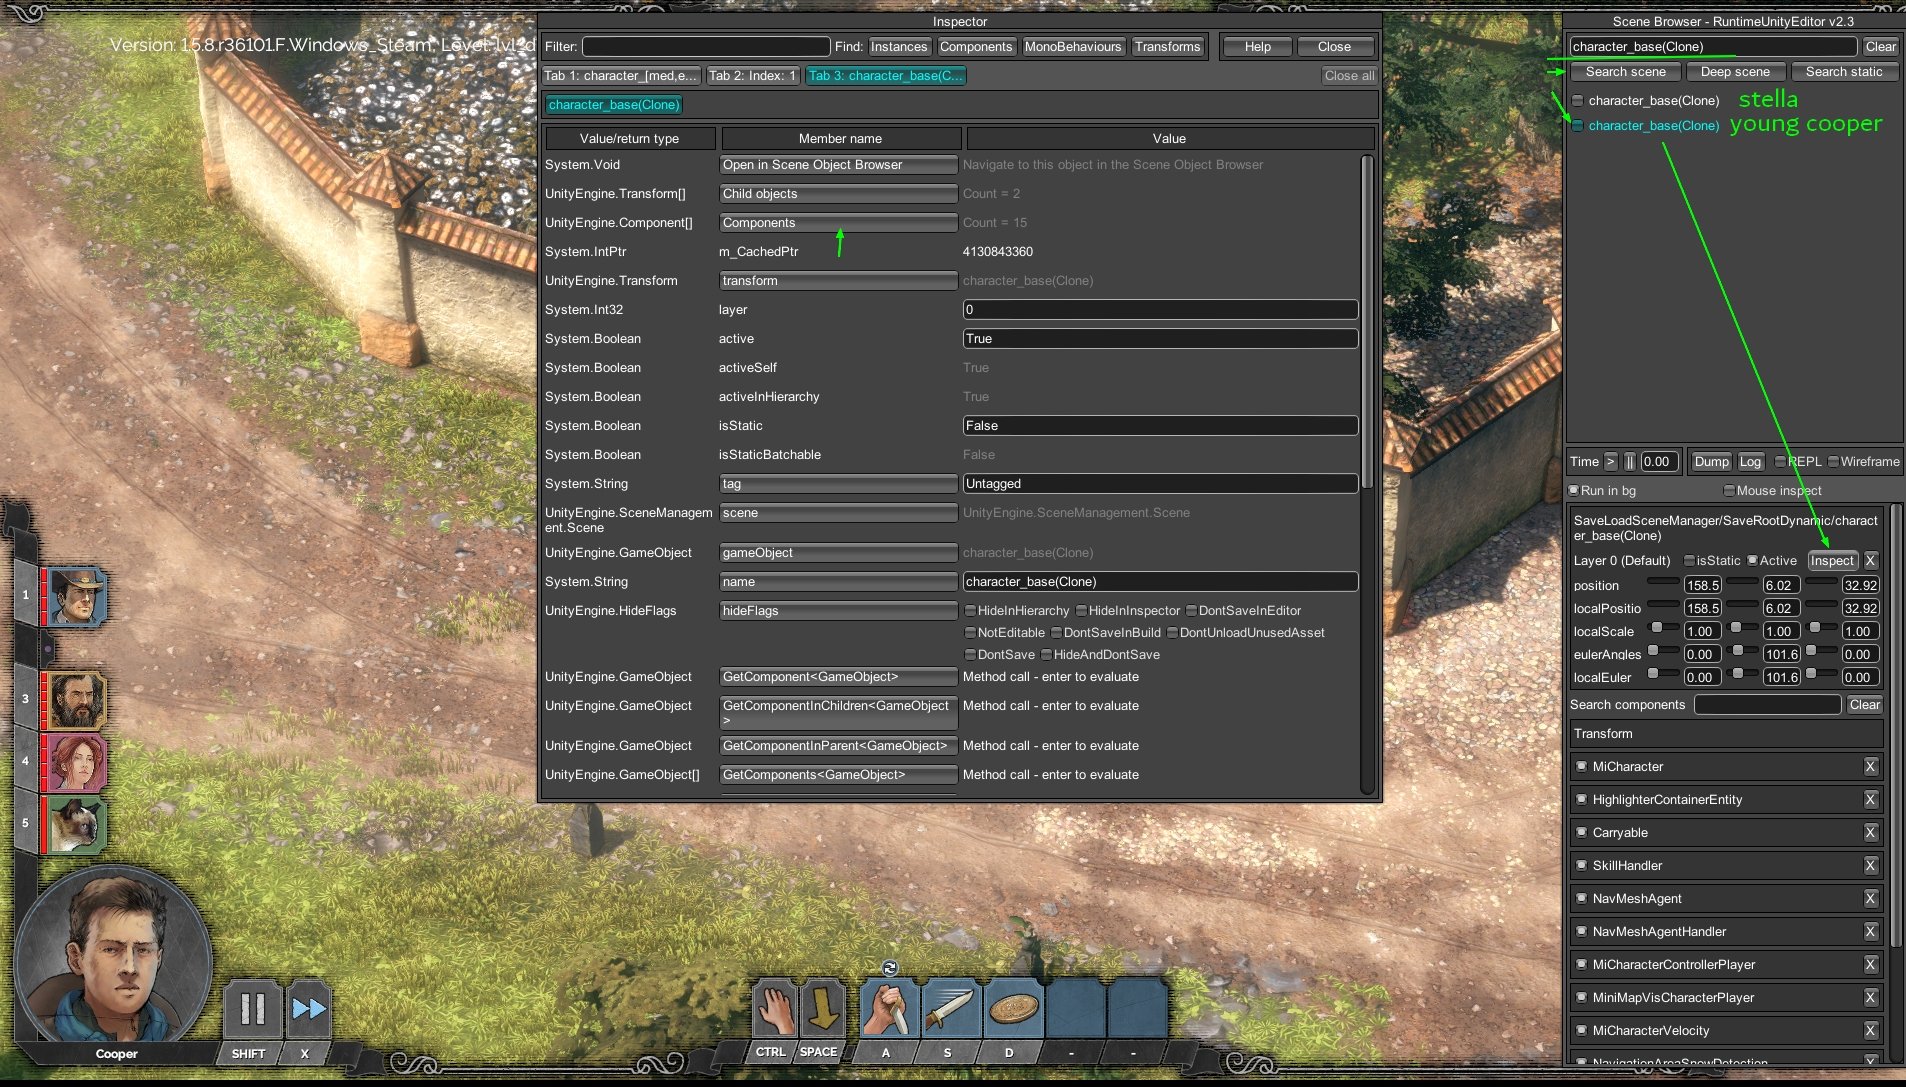
Task: Click Find Instances button
Action: point(899,47)
